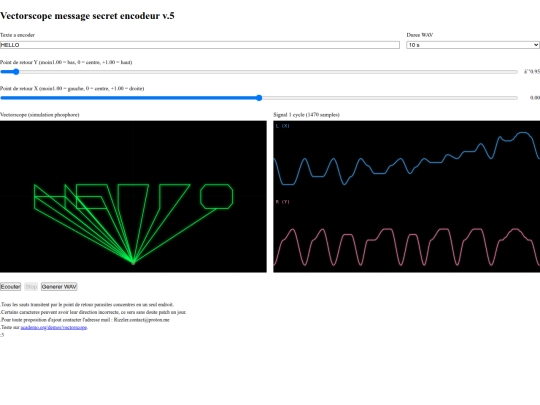Click the contact email address line
The image size is (540, 405).
click(x=85, y=320)
